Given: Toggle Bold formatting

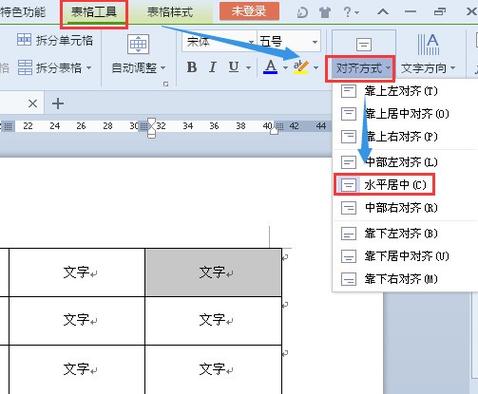Looking at the screenshot, I should 192,67.
